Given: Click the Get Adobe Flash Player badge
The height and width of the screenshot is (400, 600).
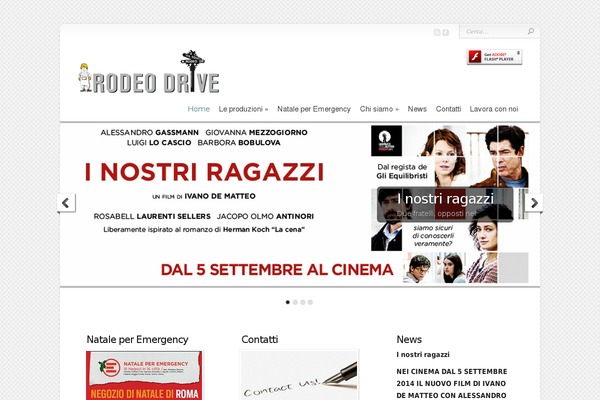Looking at the screenshot, I should pos(494,57).
